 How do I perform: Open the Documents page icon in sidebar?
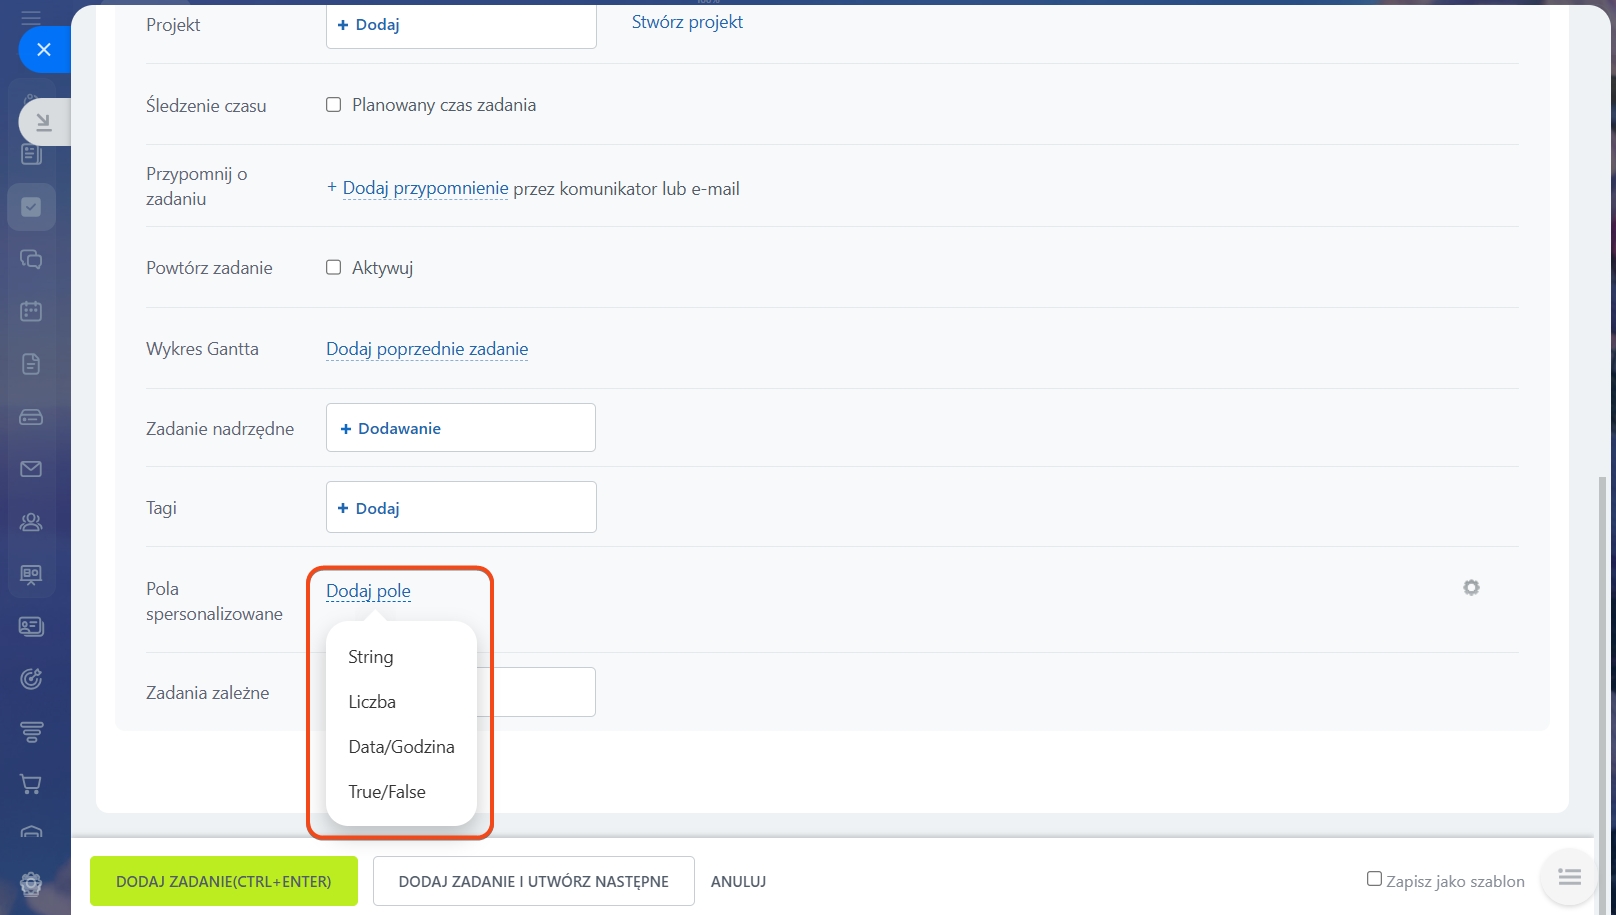pyautogui.click(x=31, y=364)
